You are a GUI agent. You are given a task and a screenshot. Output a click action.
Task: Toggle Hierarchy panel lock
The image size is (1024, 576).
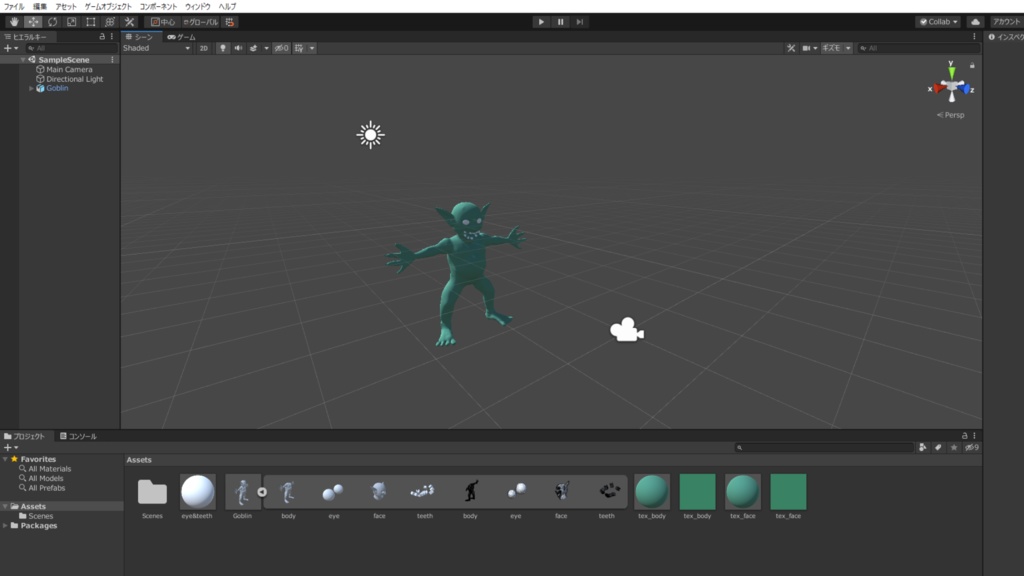click(x=102, y=37)
